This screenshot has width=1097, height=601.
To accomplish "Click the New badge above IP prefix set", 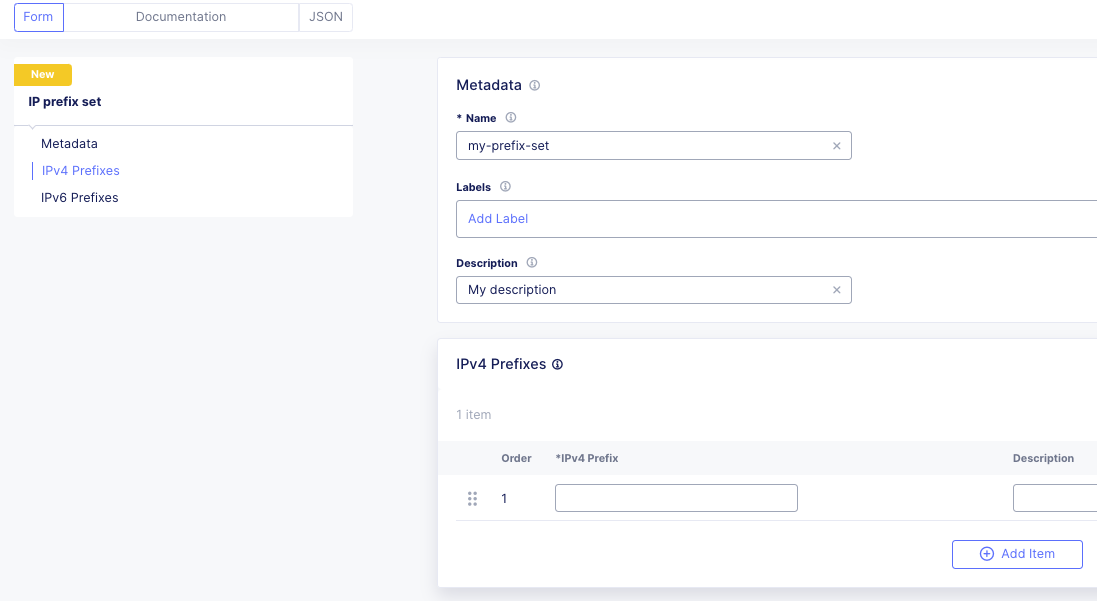I will [42, 74].
